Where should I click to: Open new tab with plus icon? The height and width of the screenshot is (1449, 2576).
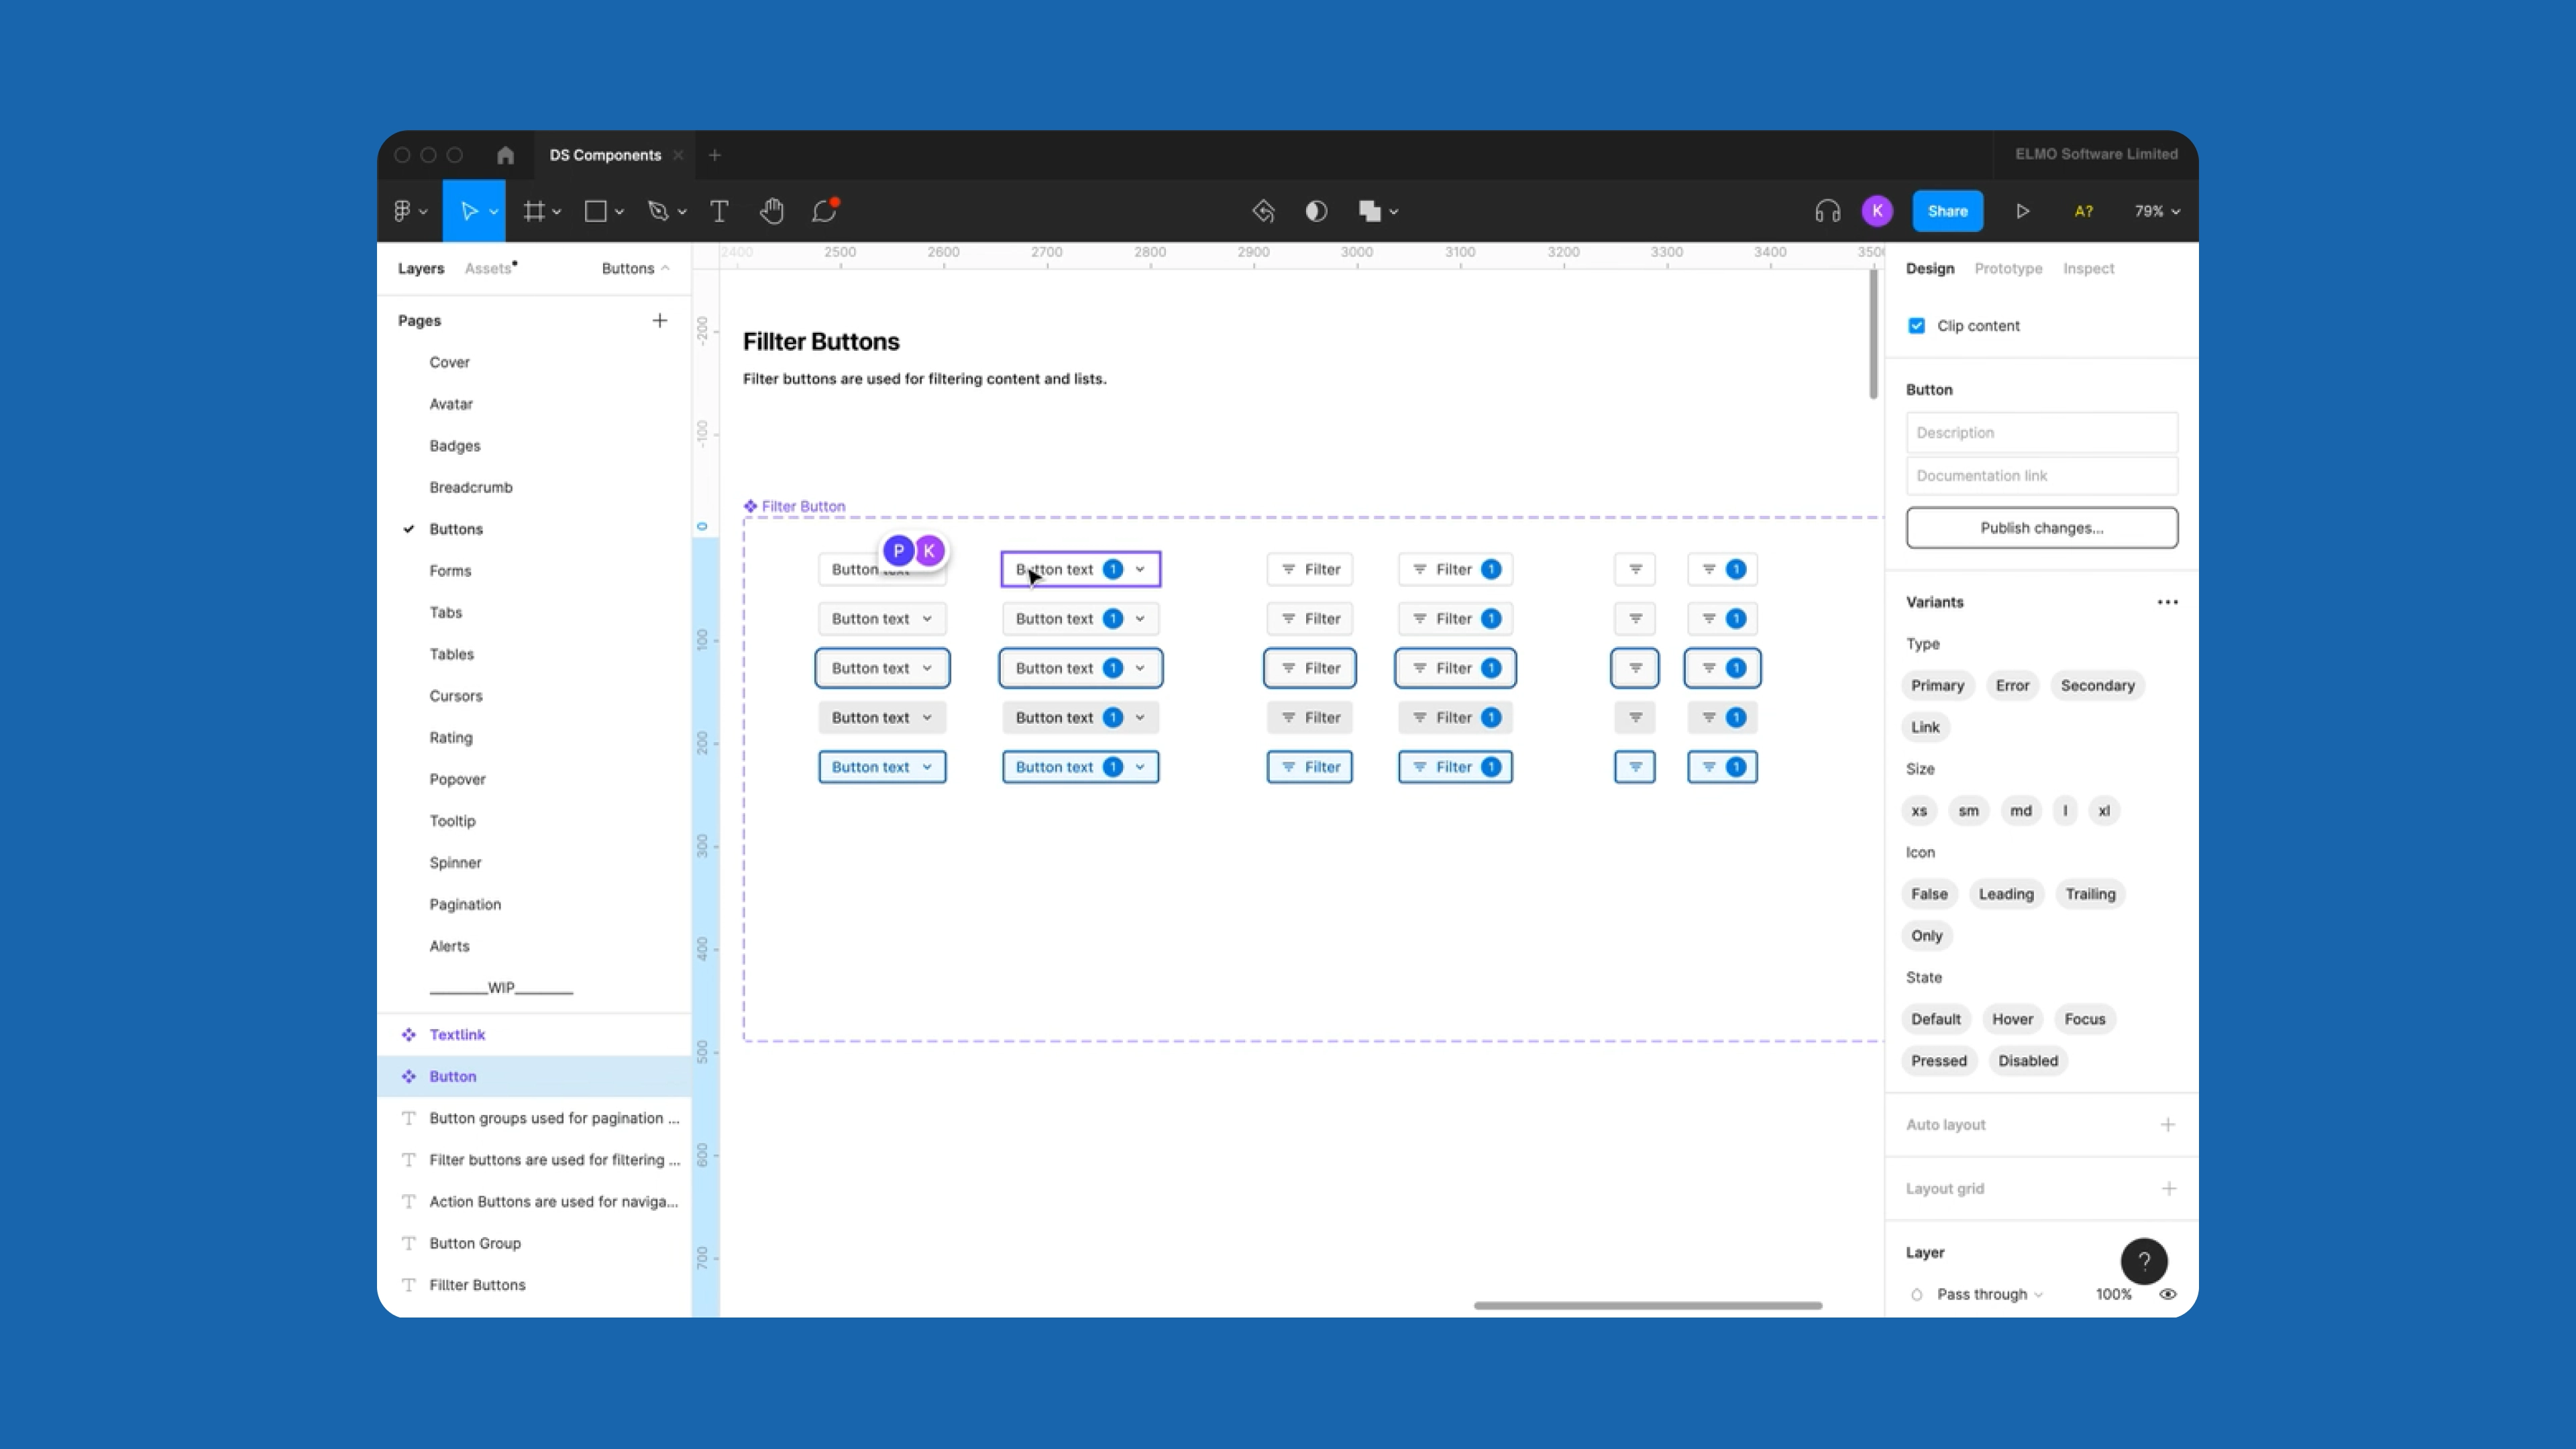(714, 155)
